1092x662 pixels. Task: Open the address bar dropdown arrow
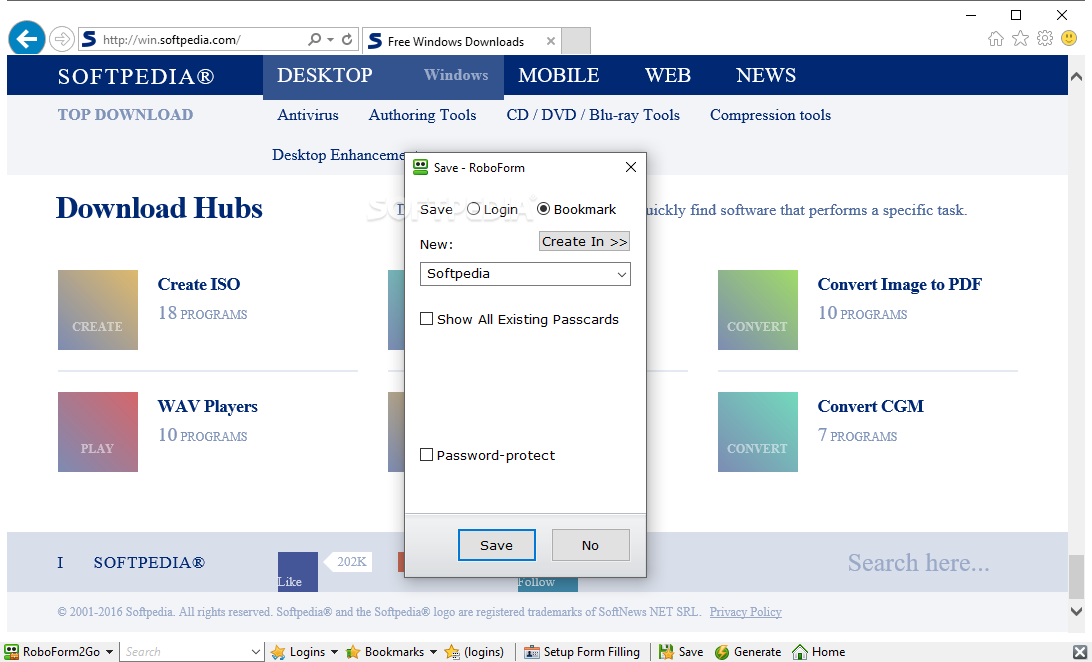331,40
